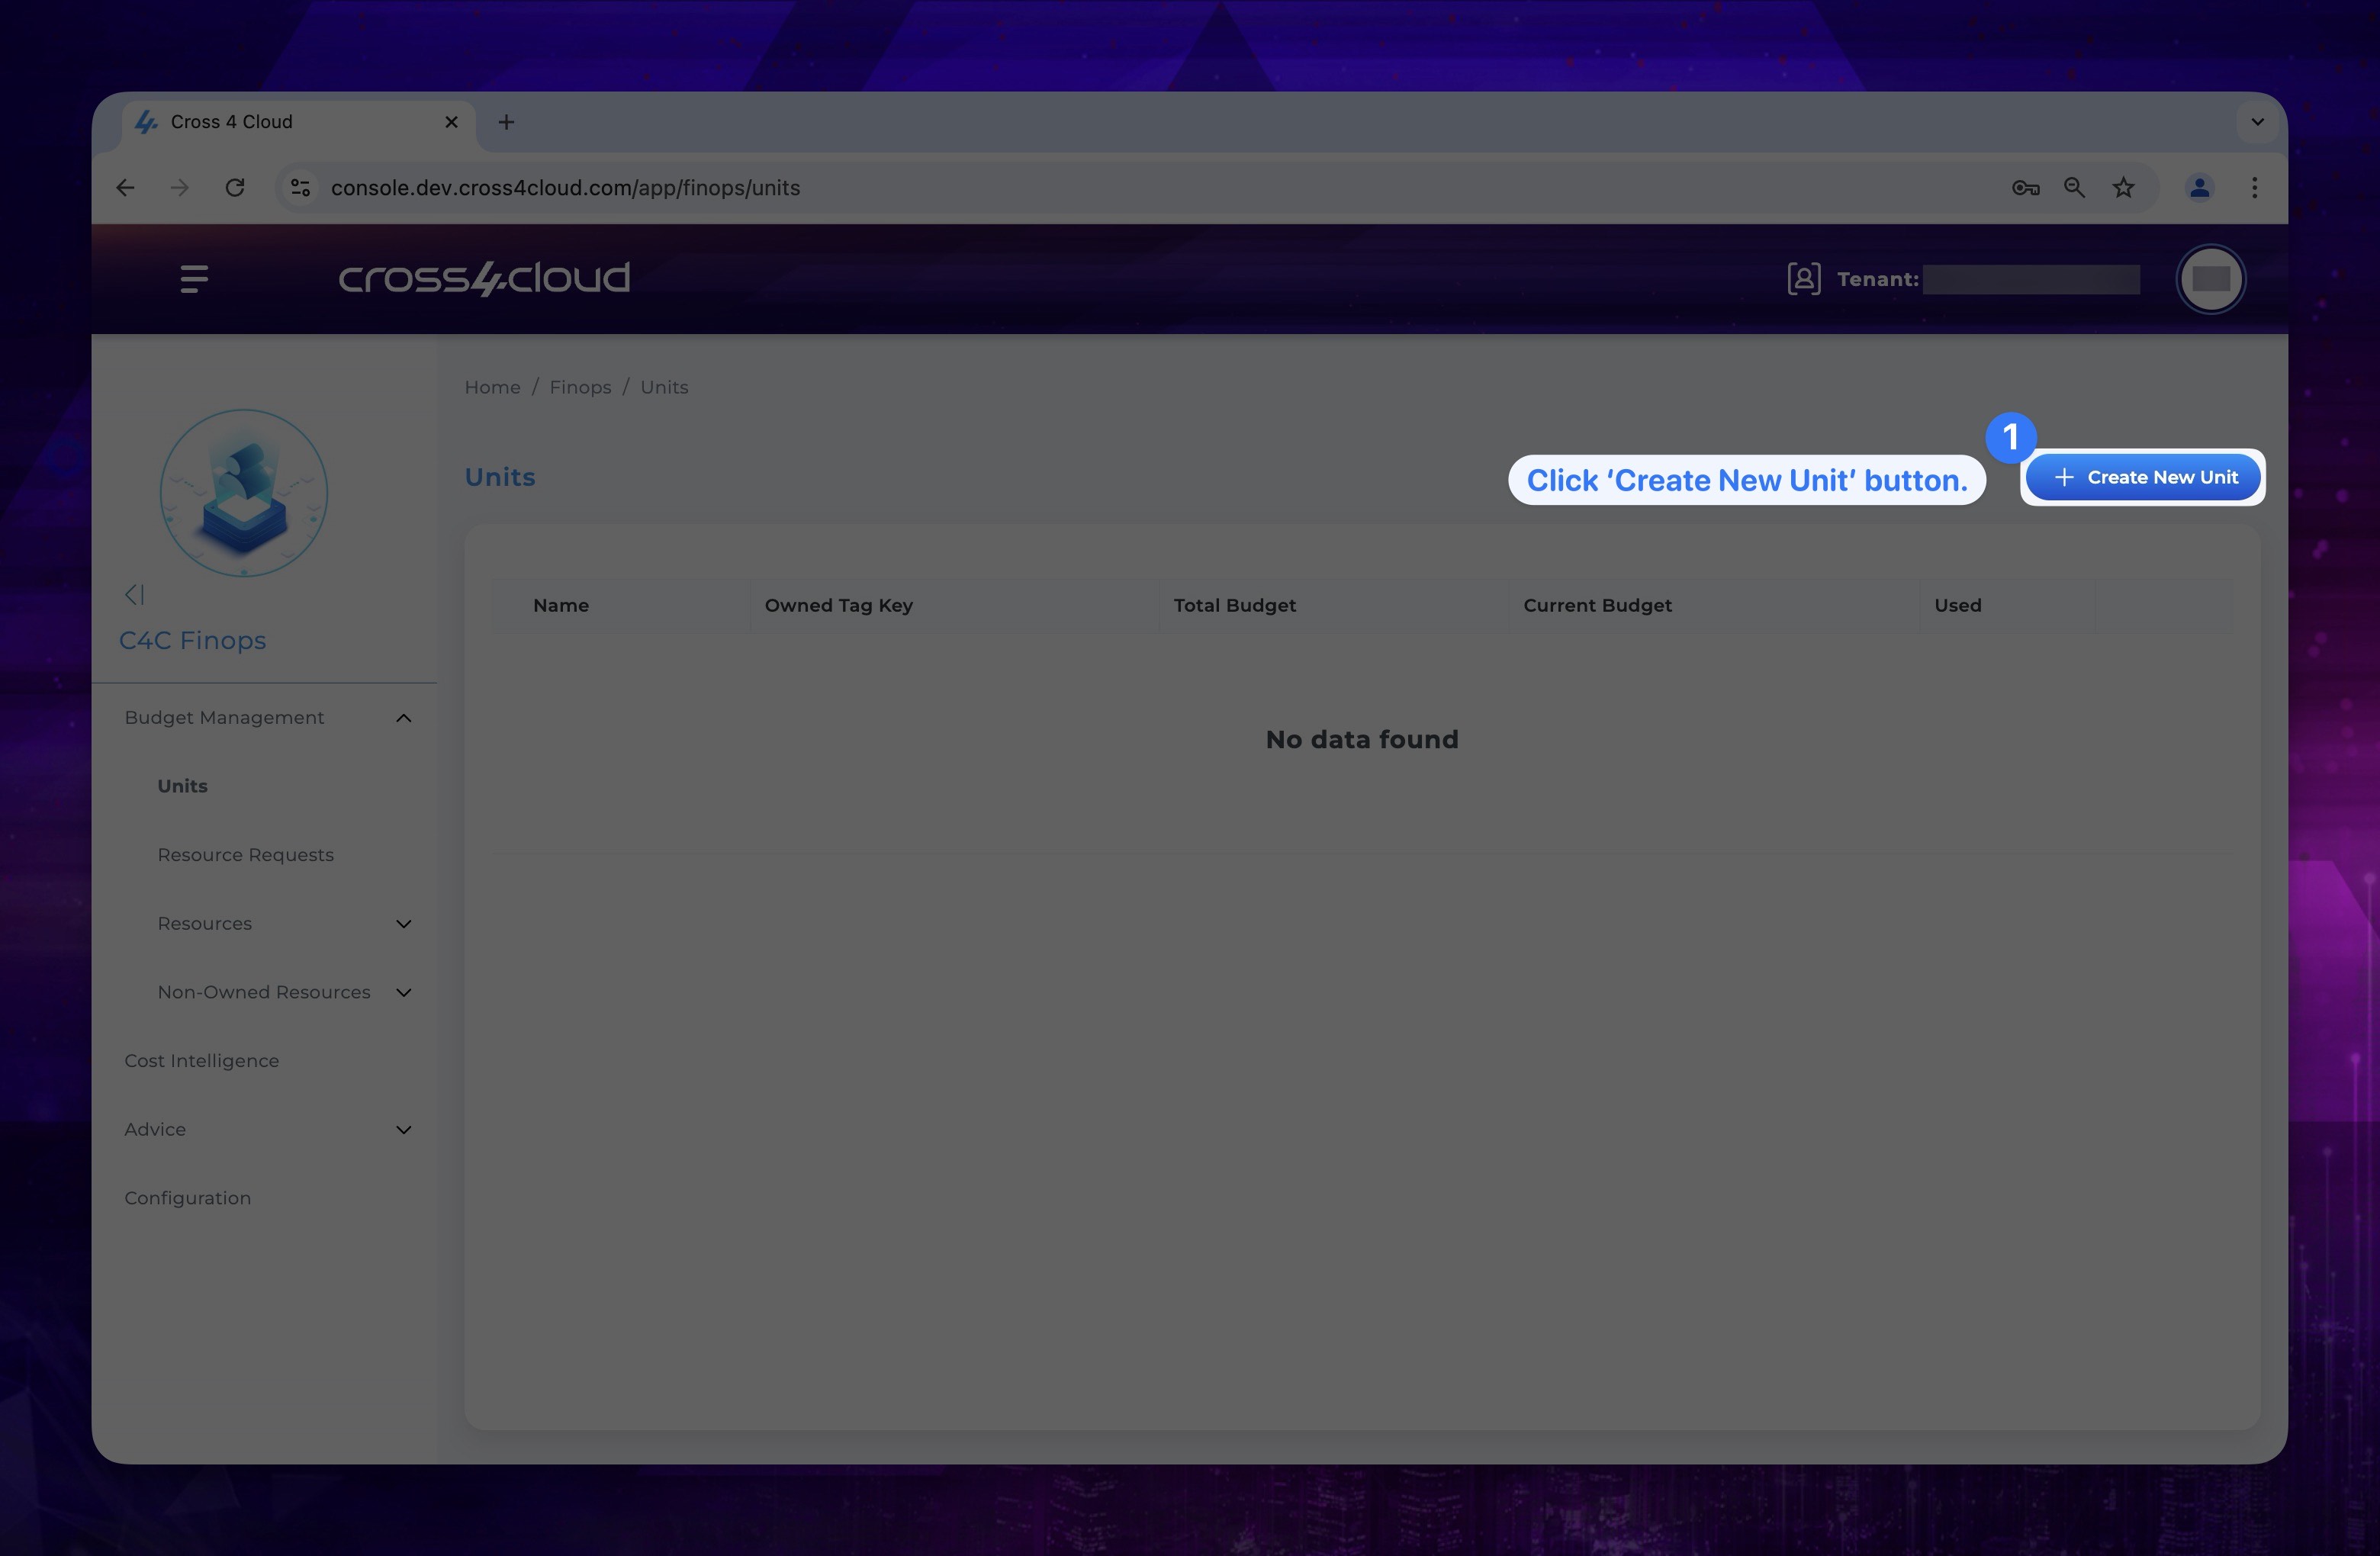2380x1556 pixels.
Task: Expand the Advice menu section
Action: 401,1130
